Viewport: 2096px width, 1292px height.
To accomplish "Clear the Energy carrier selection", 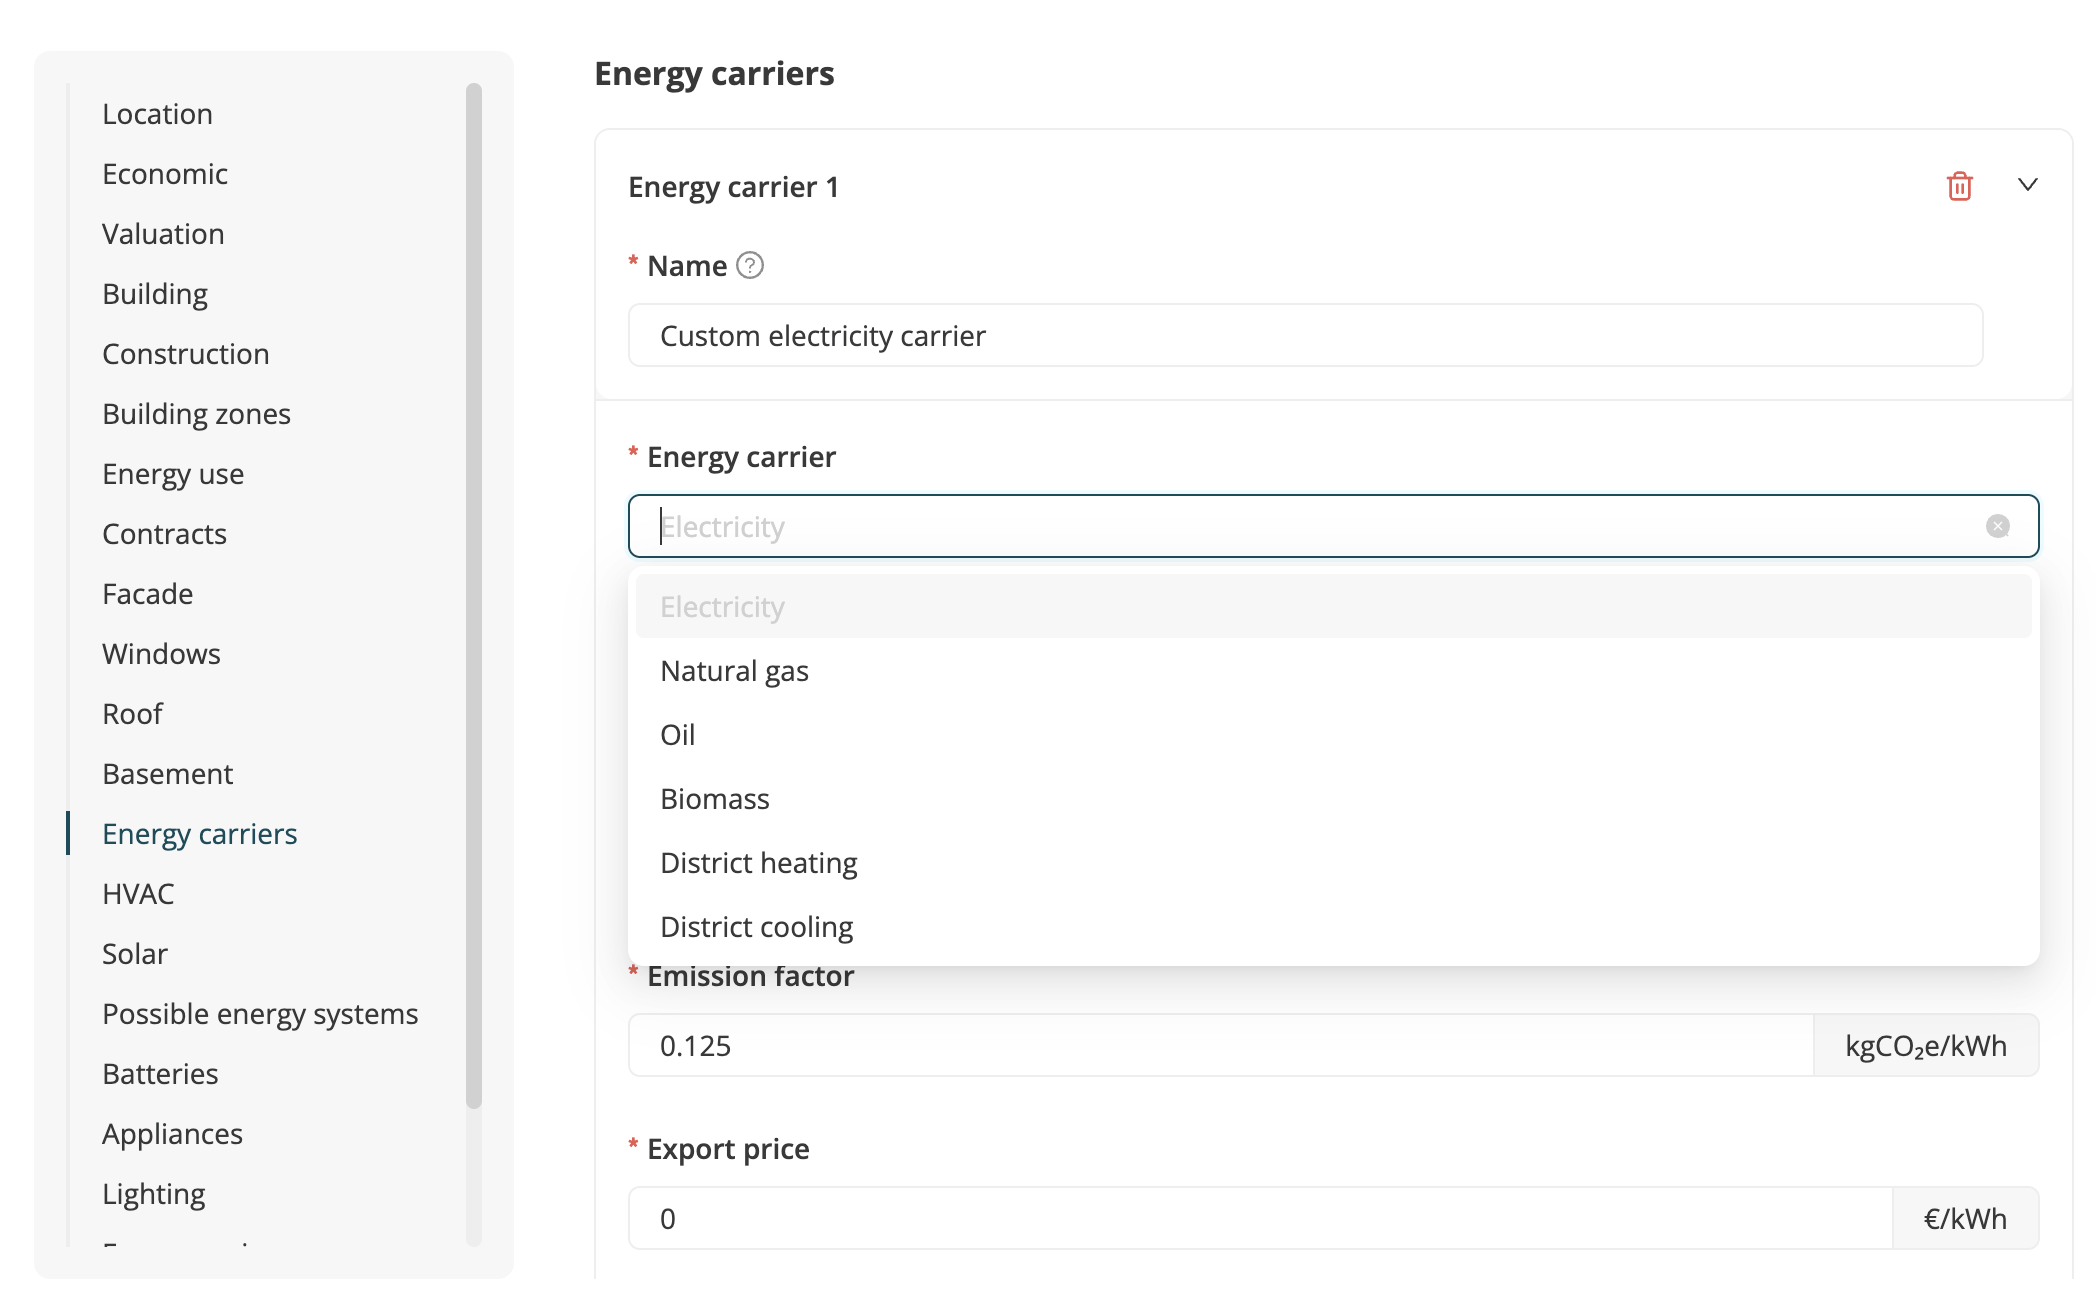I will 1997,526.
